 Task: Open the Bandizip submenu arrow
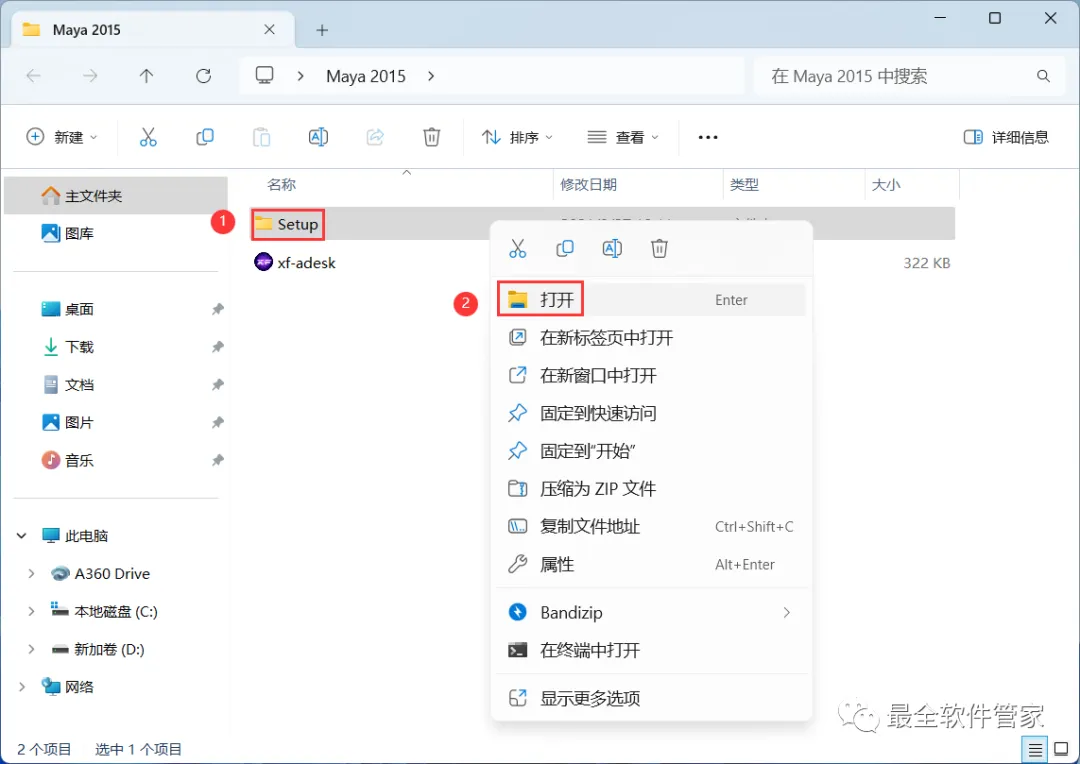pyautogui.click(x=787, y=612)
